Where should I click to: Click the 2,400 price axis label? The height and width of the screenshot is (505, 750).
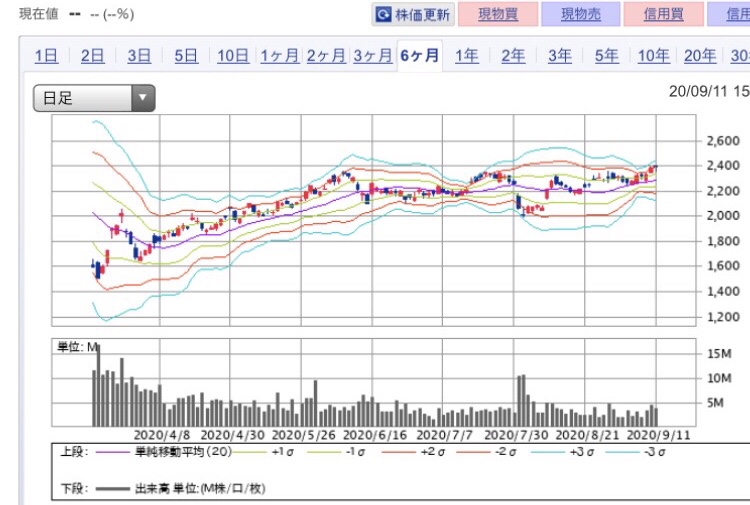point(723,165)
